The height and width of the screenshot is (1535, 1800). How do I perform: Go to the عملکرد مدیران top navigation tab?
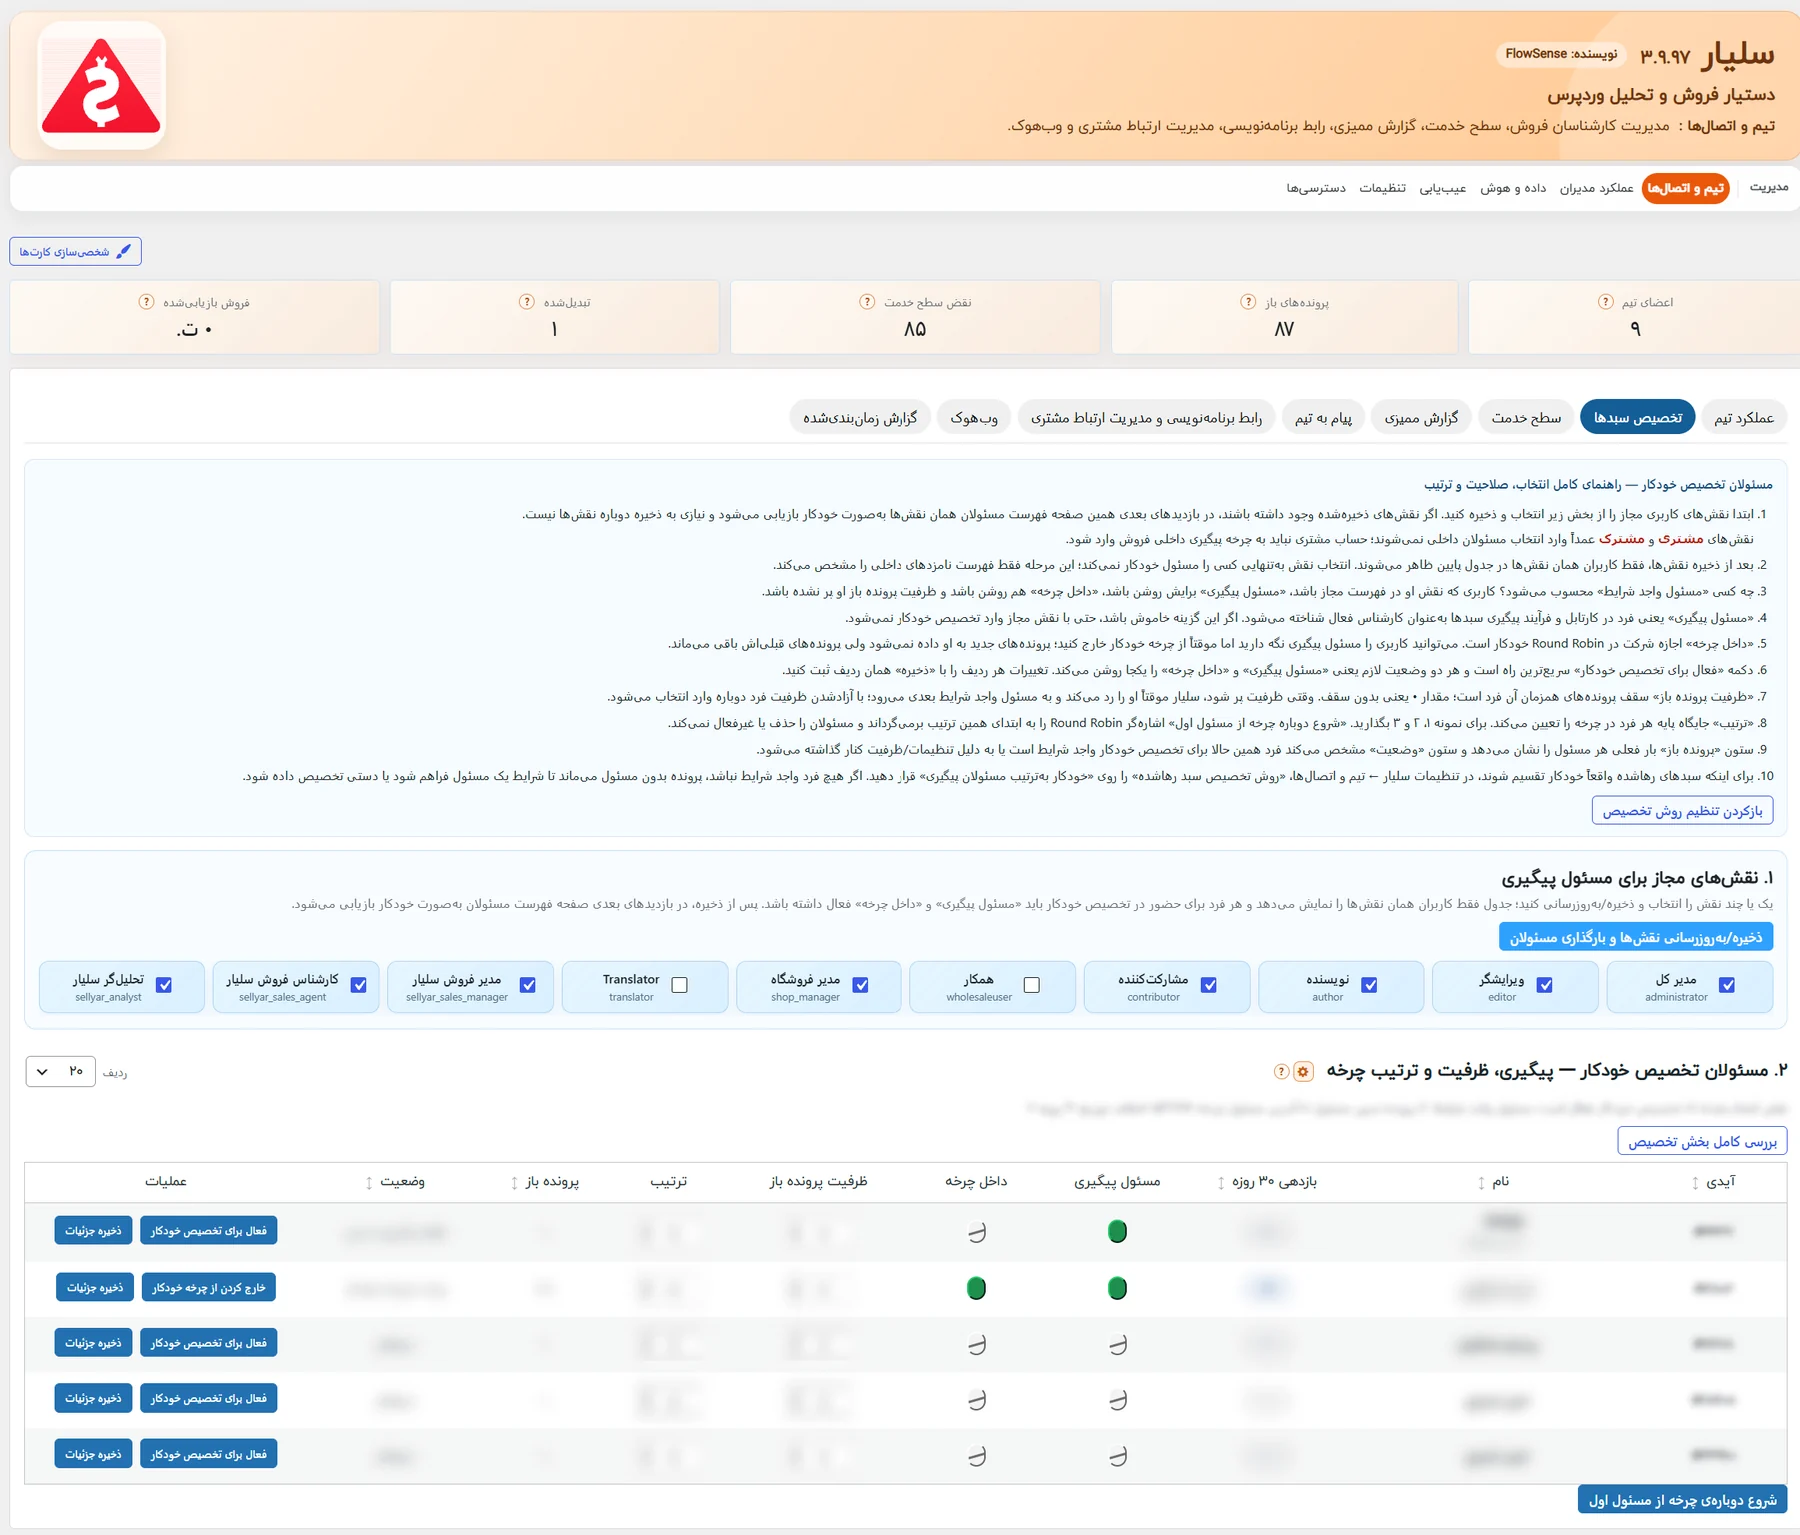tap(1596, 188)
